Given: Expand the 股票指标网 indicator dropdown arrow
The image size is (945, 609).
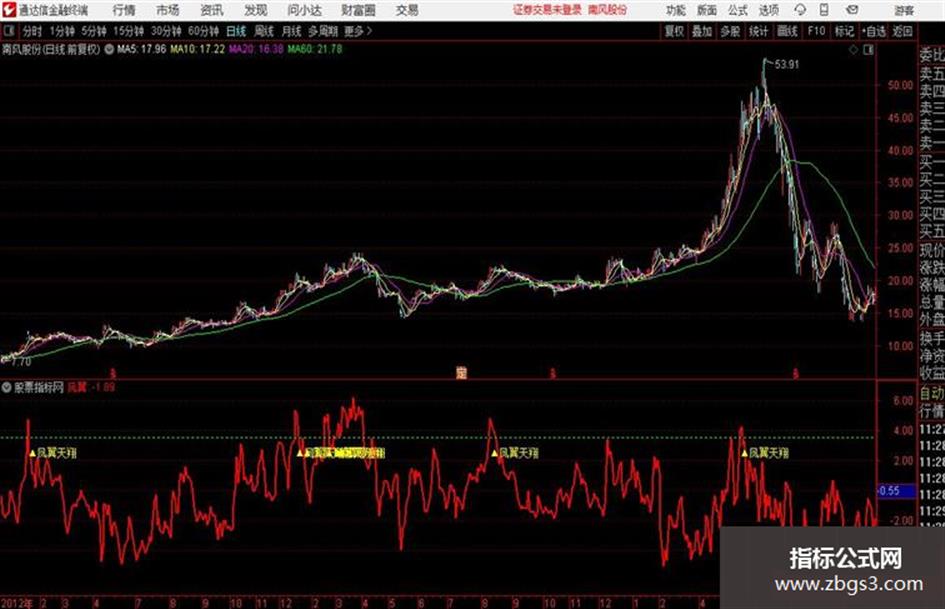Looking at the screenshot, I should click(6, 387).
